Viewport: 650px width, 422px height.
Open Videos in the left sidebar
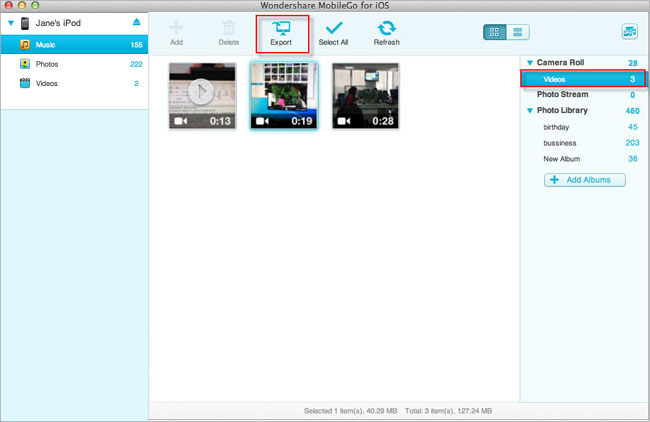pyautogui.click(x=74, y=83)
